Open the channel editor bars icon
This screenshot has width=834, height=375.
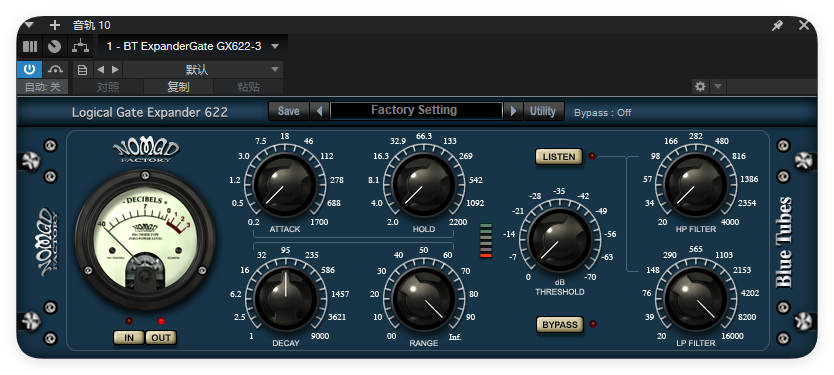30,47
